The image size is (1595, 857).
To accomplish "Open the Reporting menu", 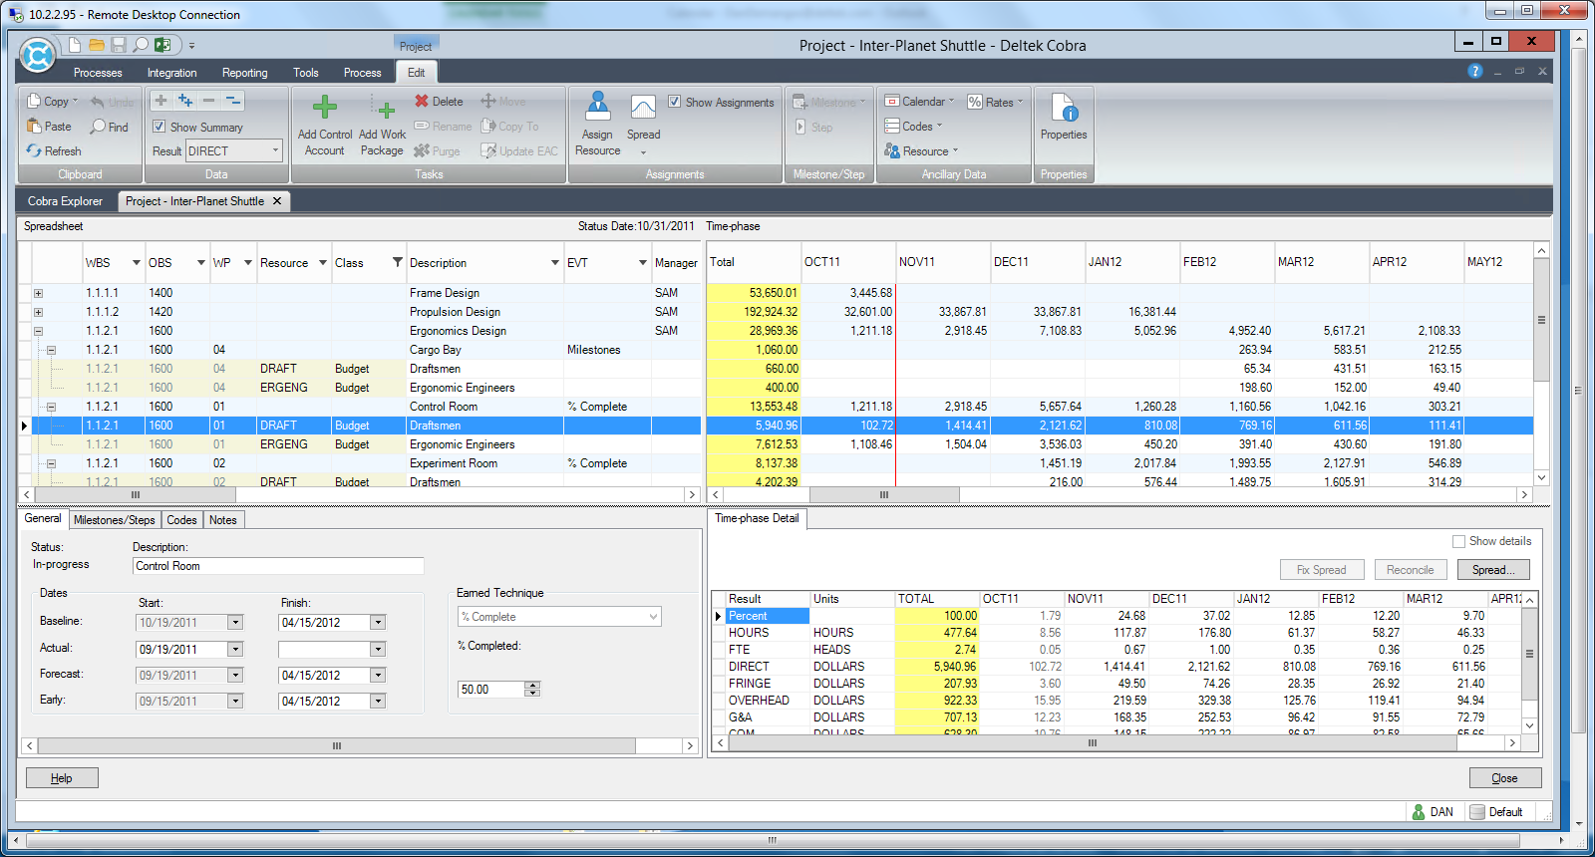I will [x=245, y=72].
